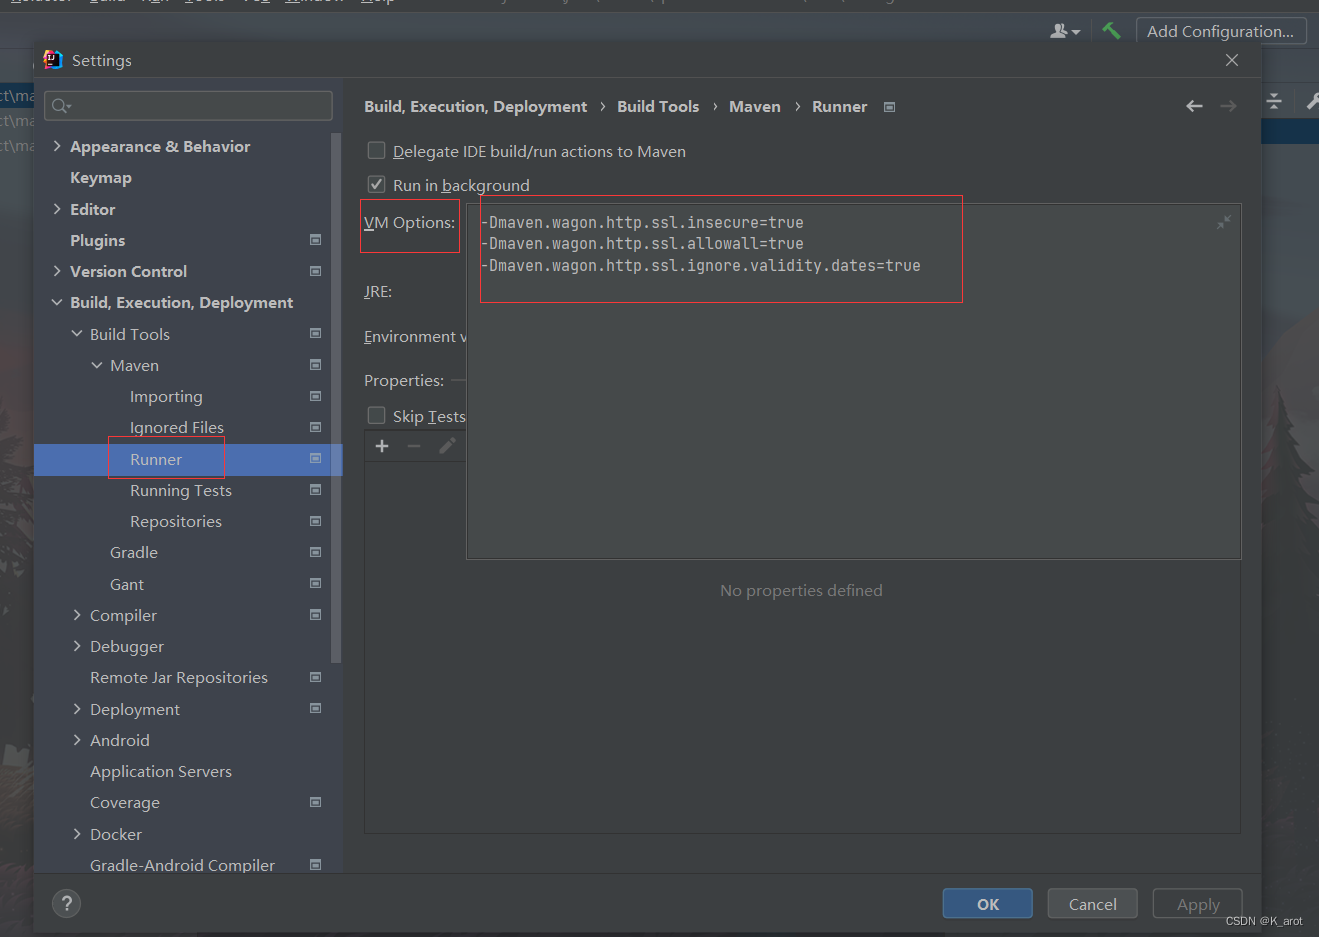Open Plugins settings page
This screenshot has height=937, width=1319.
click(x=98, y=240)
